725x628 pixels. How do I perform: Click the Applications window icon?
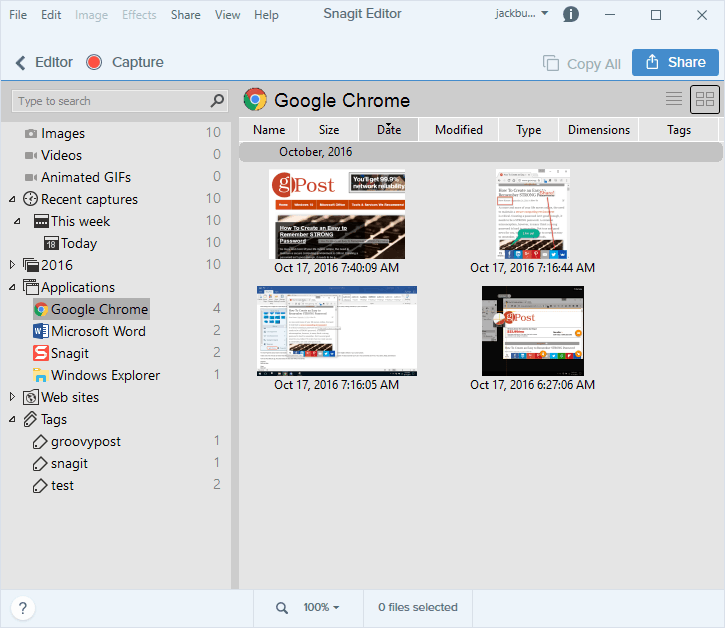click(x=31, y=287)
